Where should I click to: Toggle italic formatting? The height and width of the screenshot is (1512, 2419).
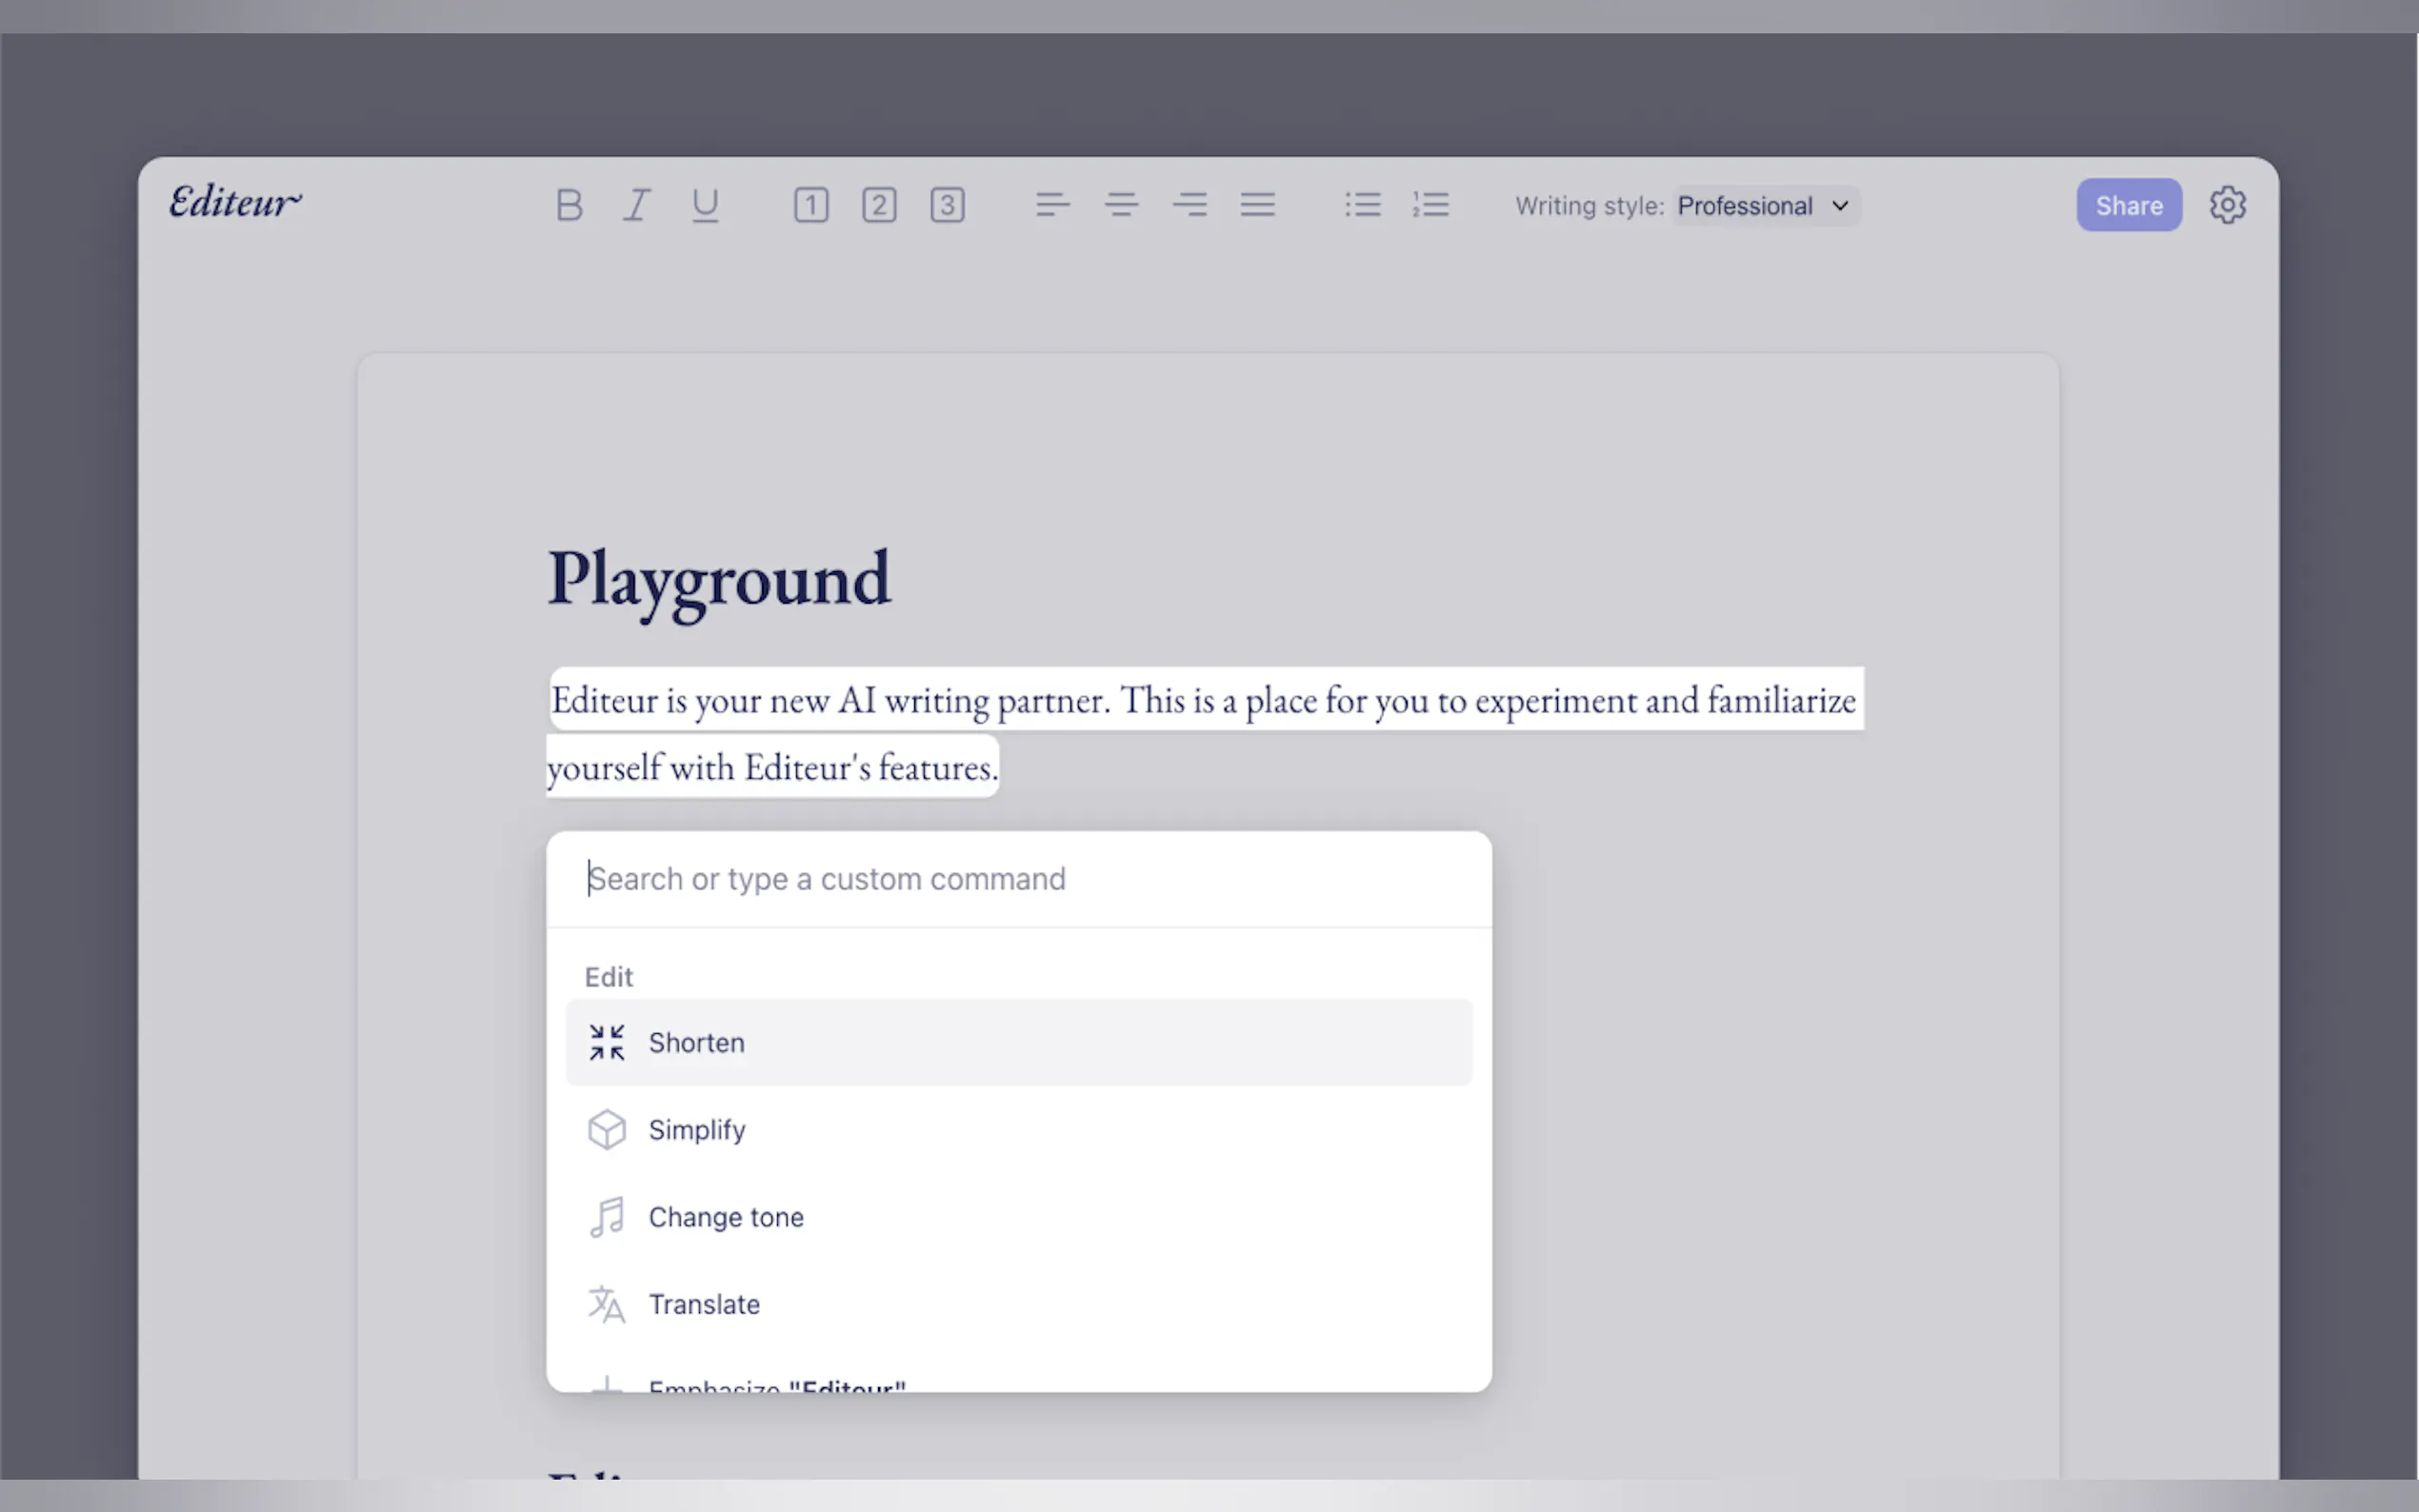(x=637, y=205)
